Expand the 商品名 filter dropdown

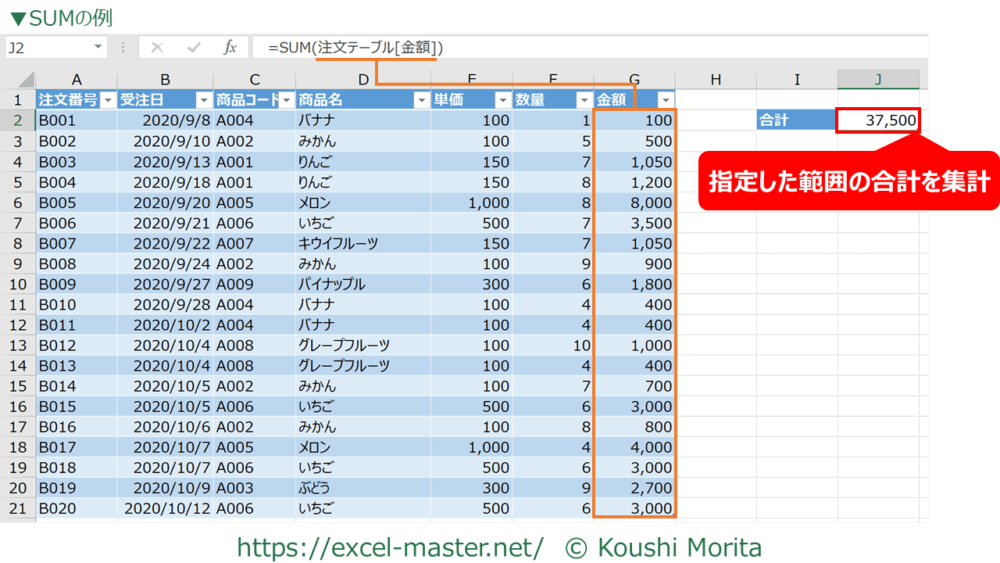(421, 100)
